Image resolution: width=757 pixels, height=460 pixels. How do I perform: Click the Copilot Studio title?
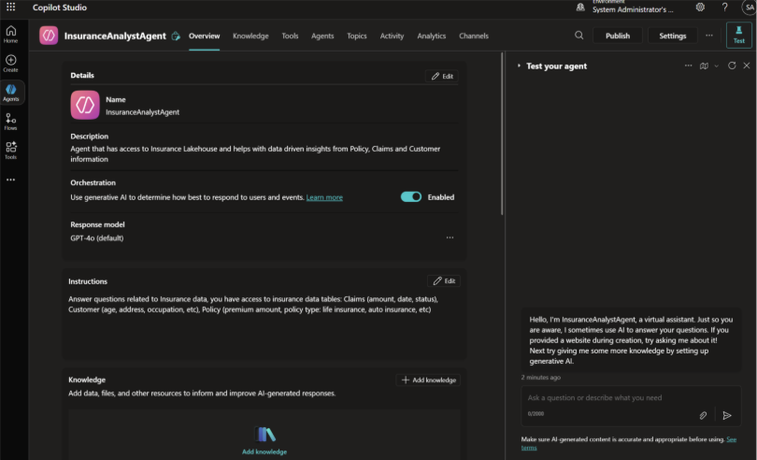tap(60, 7)
